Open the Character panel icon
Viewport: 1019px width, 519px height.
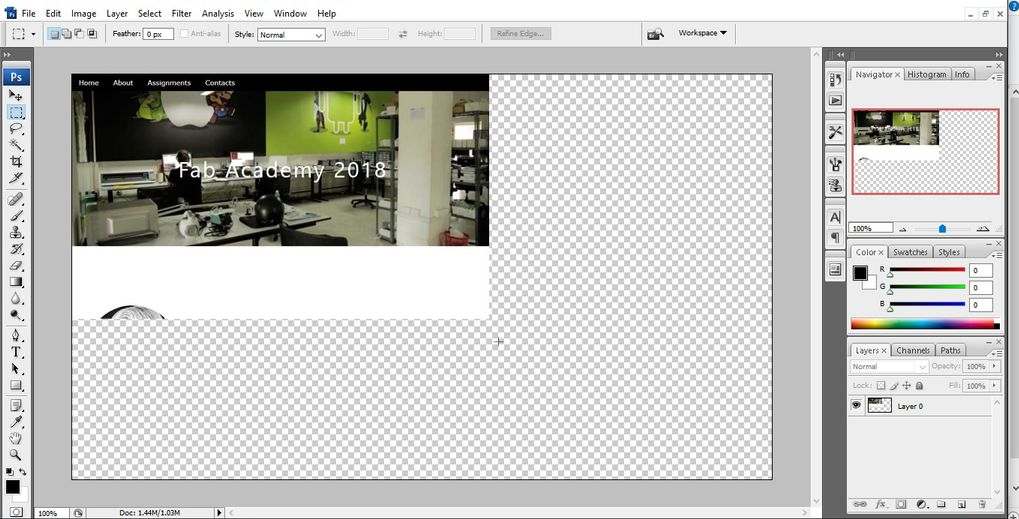[836, 217]
